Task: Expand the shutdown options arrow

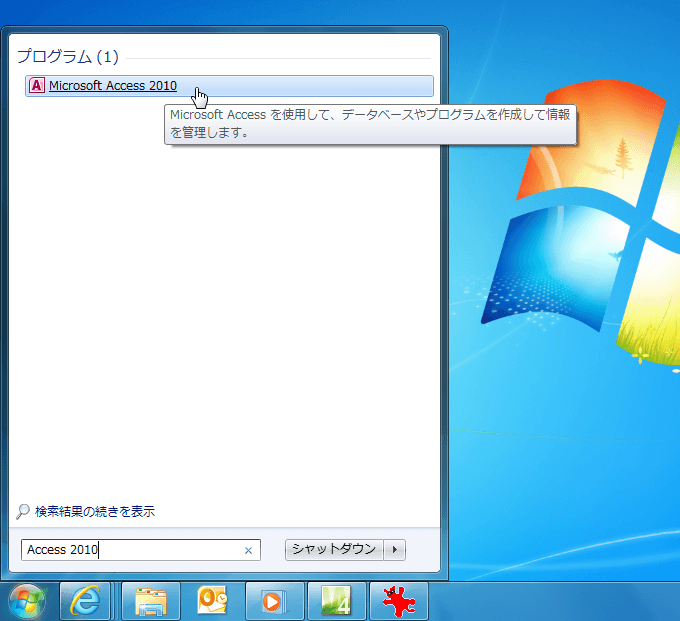Action: 395,550
